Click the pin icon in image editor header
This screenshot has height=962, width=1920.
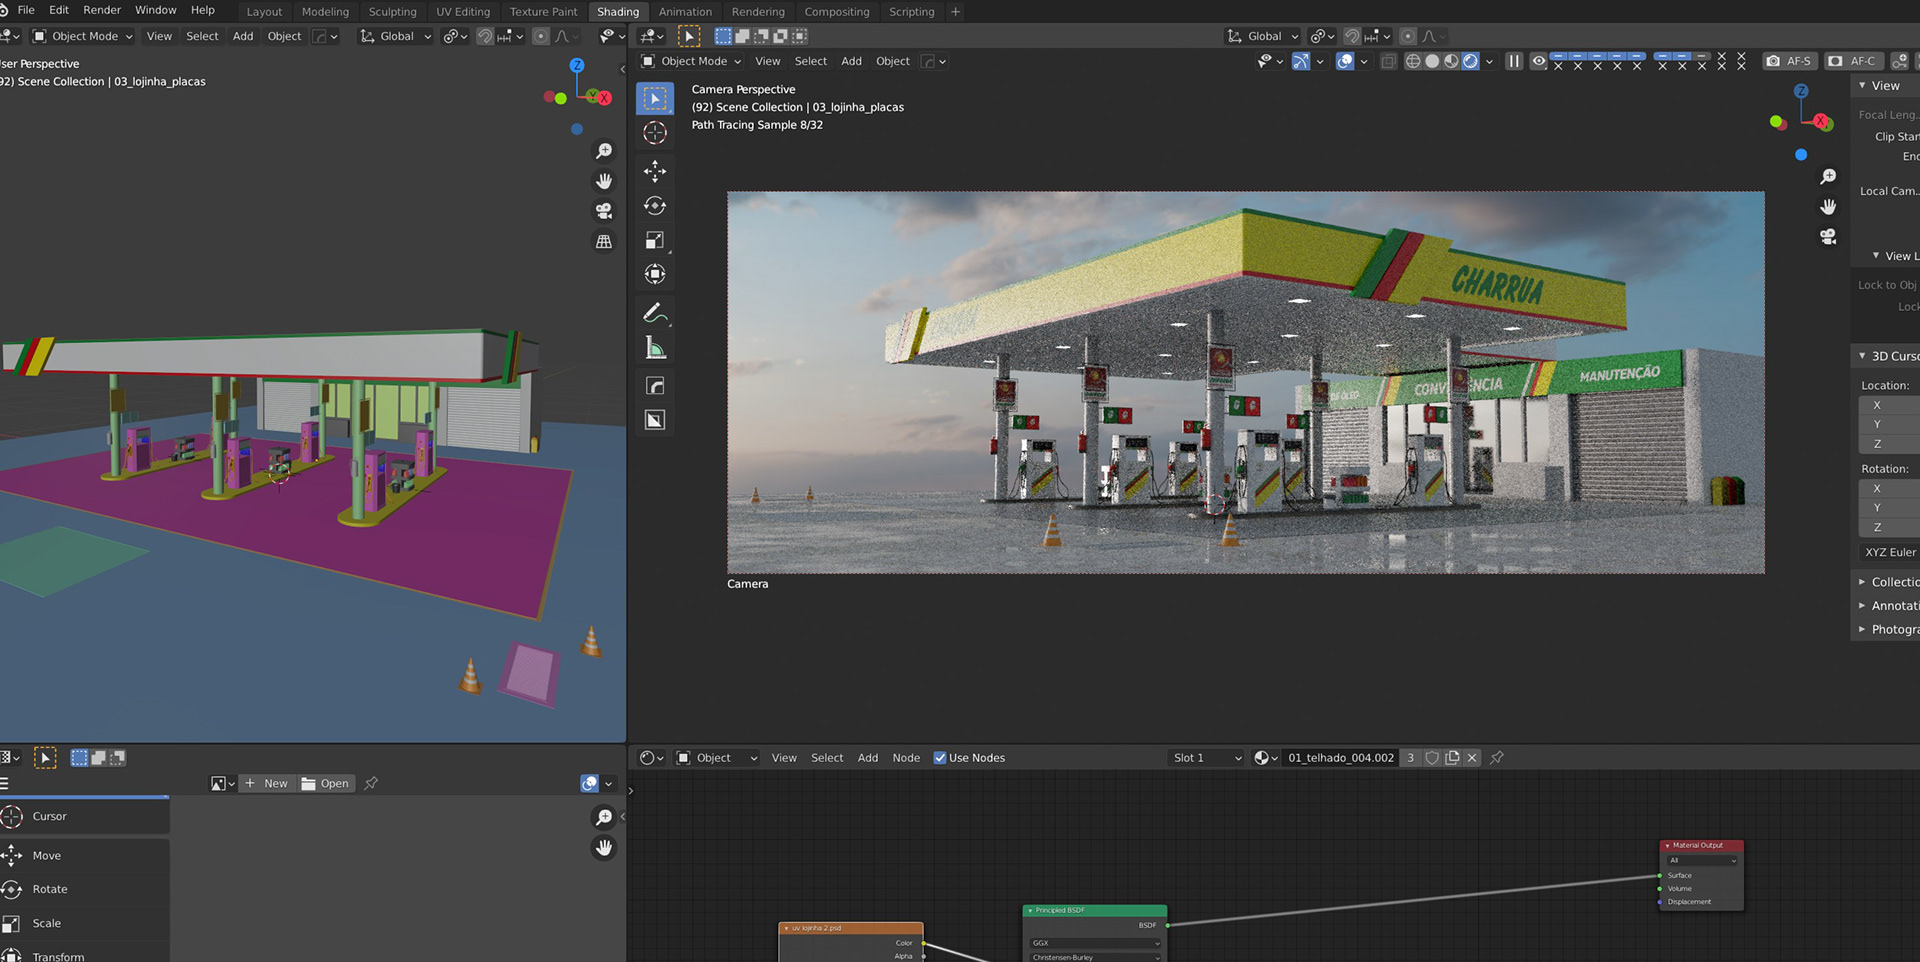point(371,783)
